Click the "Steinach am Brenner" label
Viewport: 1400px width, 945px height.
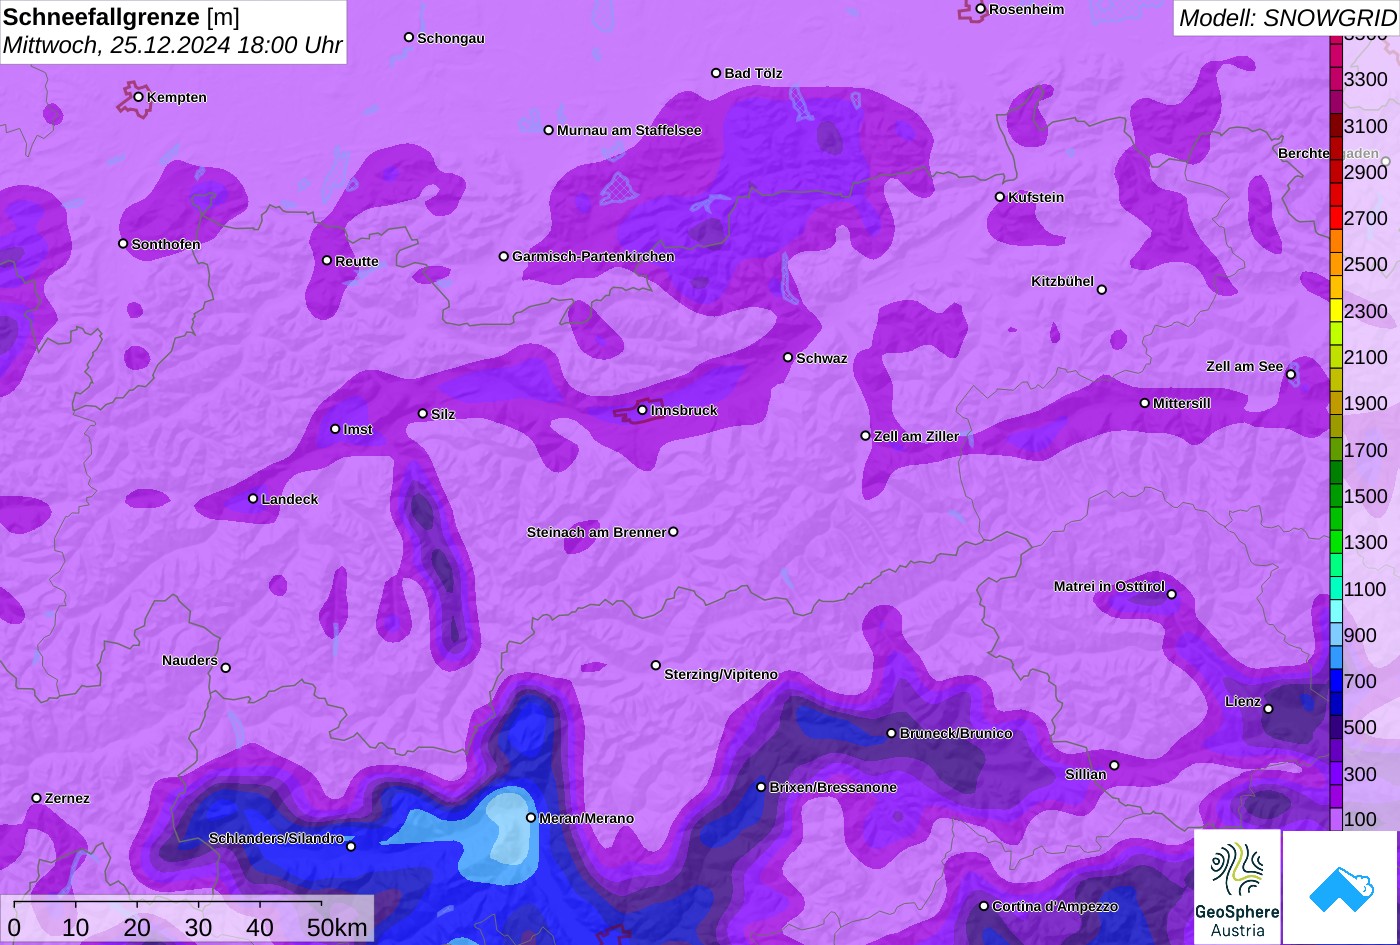[596, 533]
